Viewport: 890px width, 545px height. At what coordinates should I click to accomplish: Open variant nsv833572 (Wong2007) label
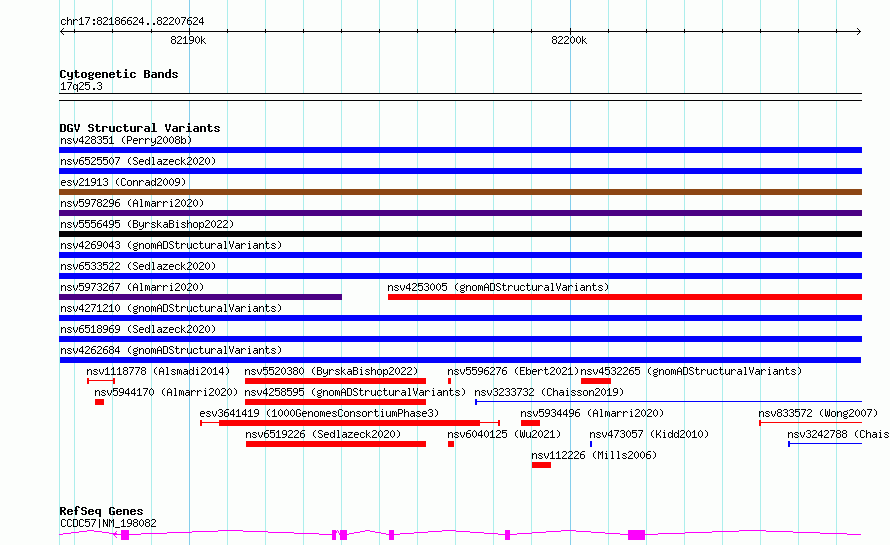pyautogui.click(x=818, y=413)
